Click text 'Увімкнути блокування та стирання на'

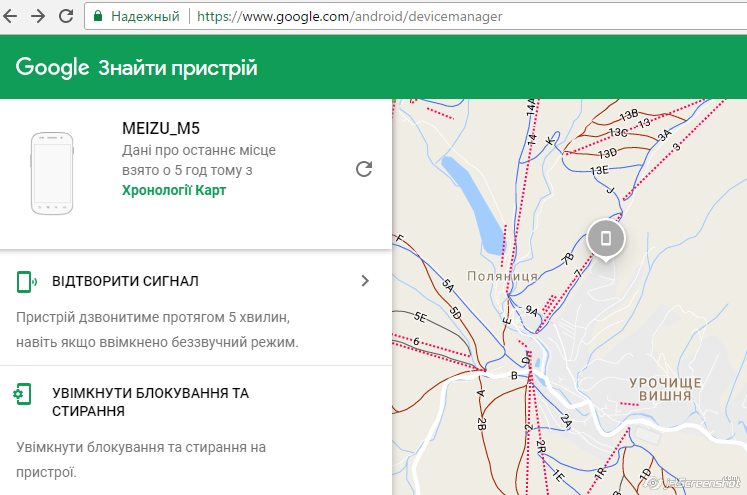point(141,447)
